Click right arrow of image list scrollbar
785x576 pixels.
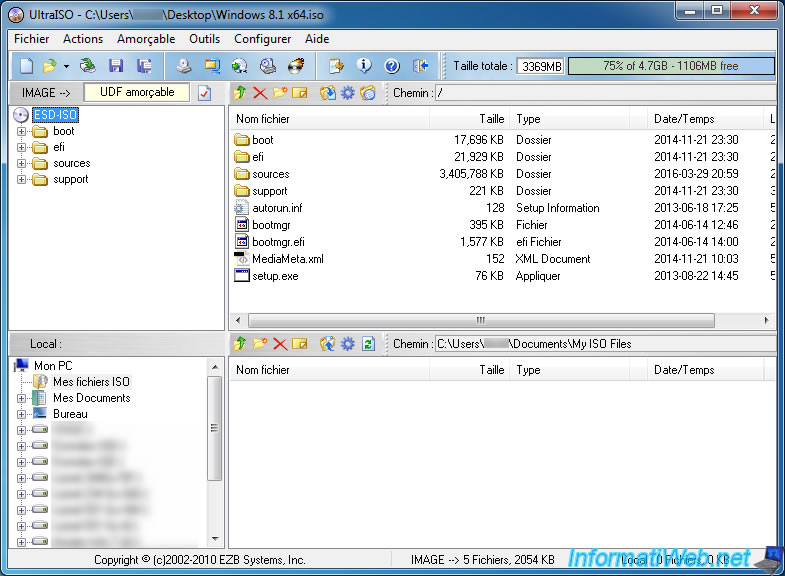pyautogui.click(x=766, y=320)
